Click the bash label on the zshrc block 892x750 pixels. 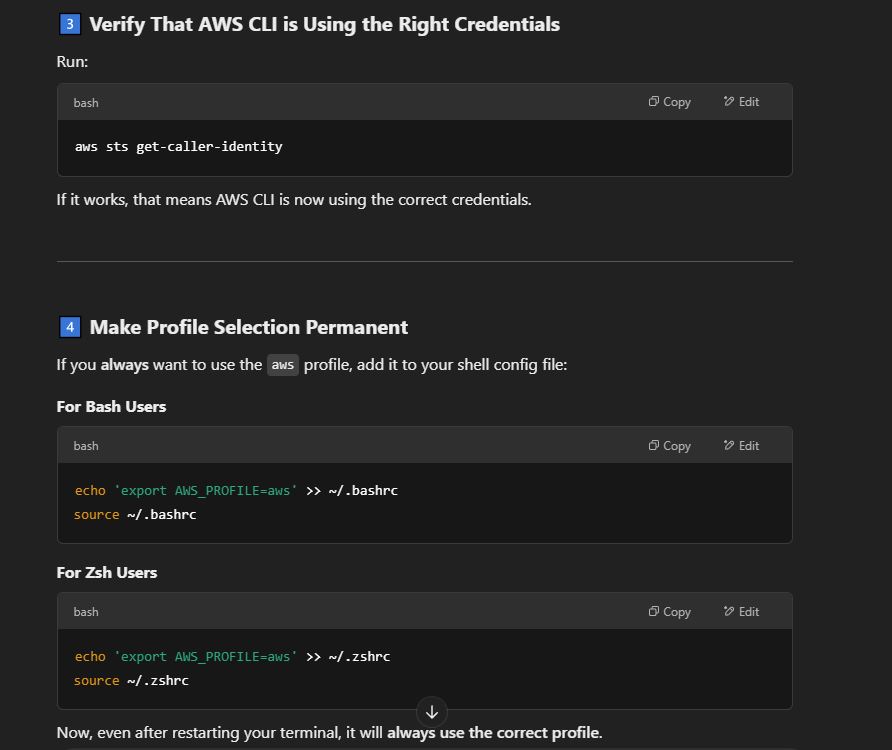[86, 612]
